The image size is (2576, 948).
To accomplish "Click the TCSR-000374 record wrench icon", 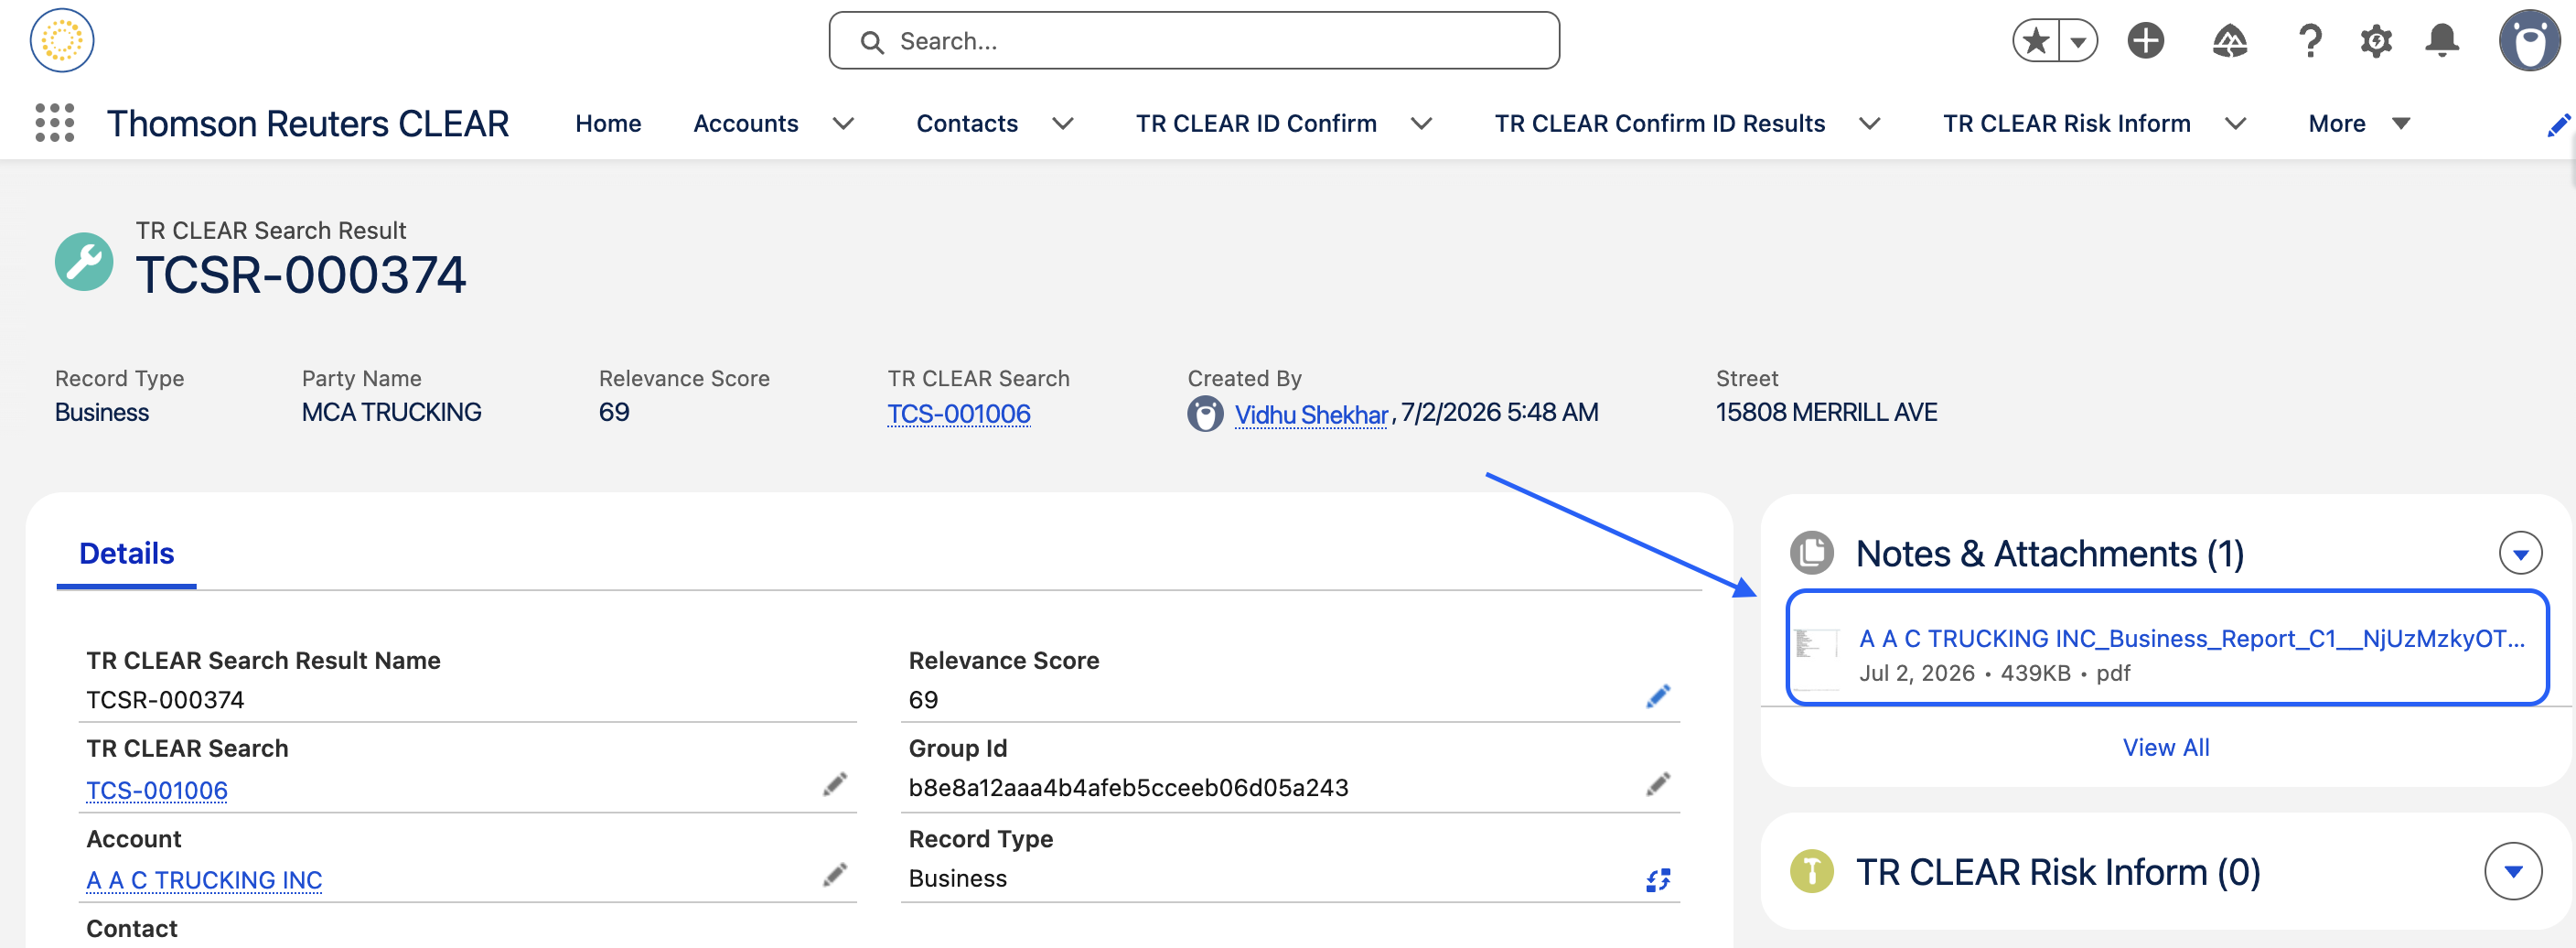I will coord(84,262).
